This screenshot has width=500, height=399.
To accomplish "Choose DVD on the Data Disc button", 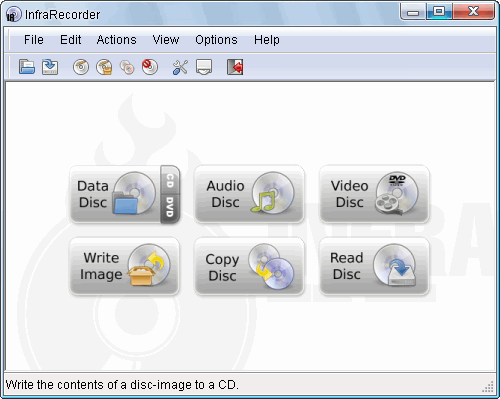I will (170, 209).
